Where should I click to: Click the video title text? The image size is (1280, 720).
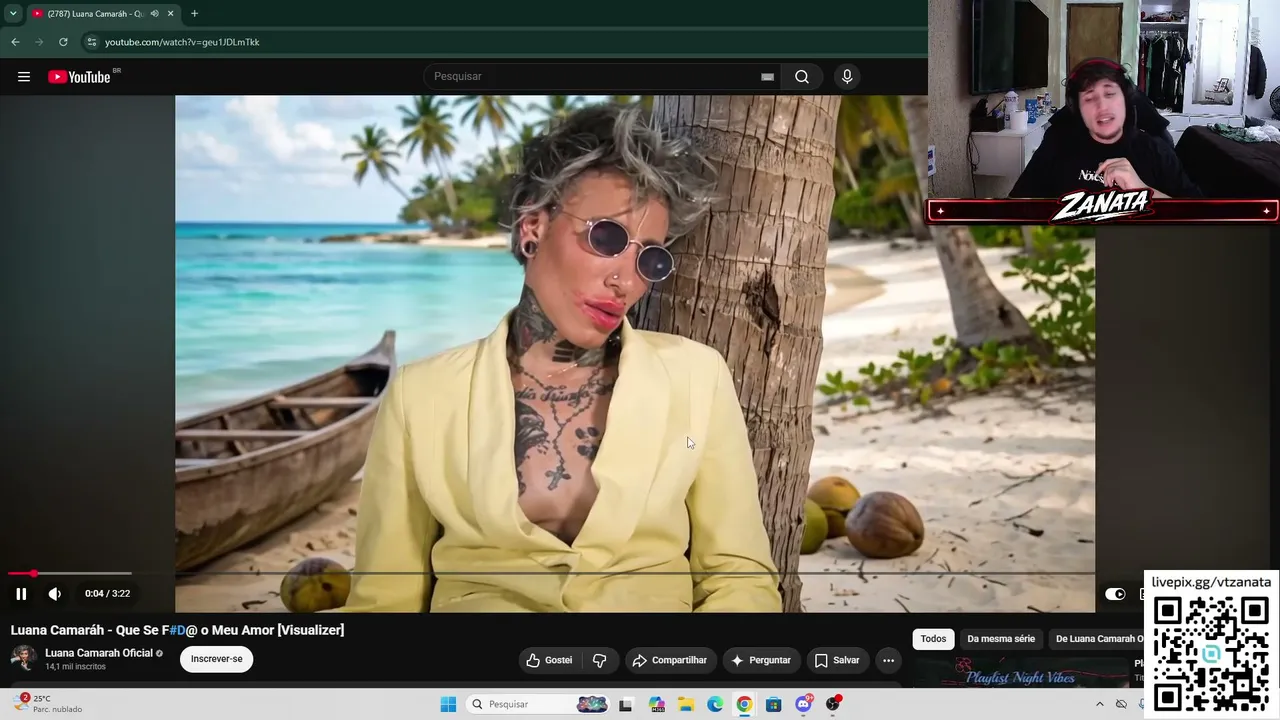click(x=177, y=630)
